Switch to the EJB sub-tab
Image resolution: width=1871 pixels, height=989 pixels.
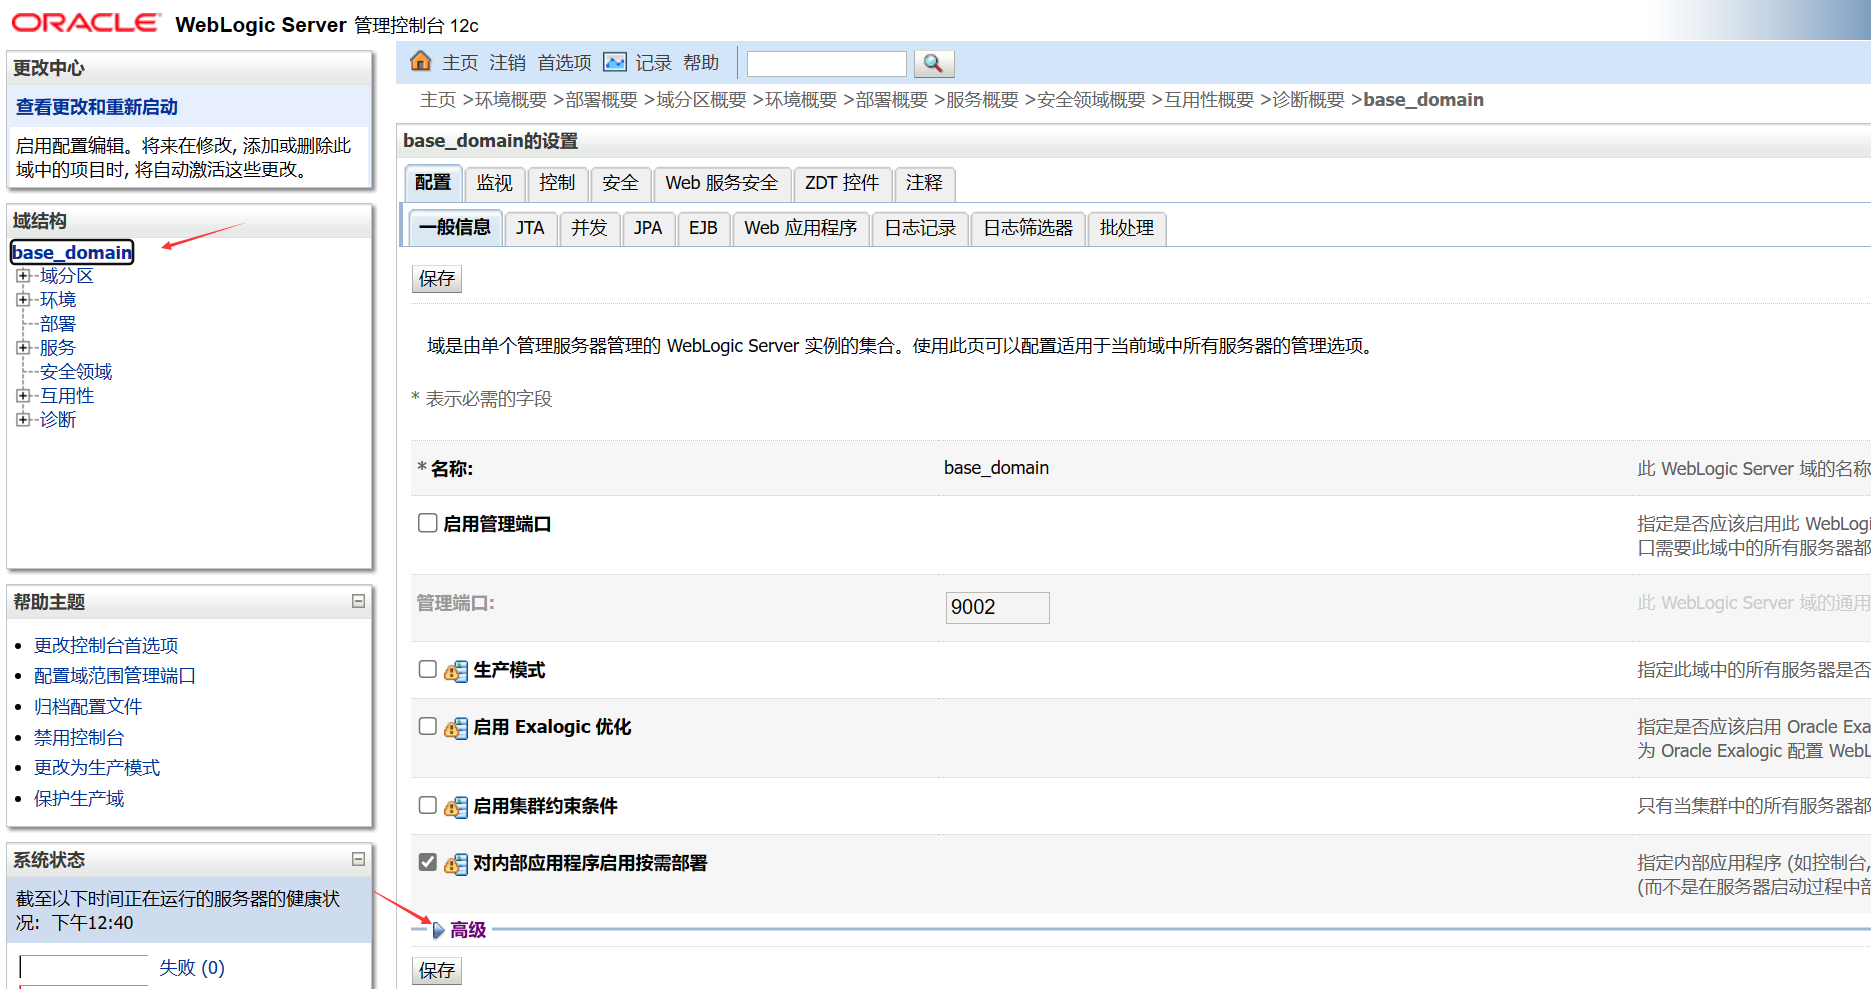point(703,228)
